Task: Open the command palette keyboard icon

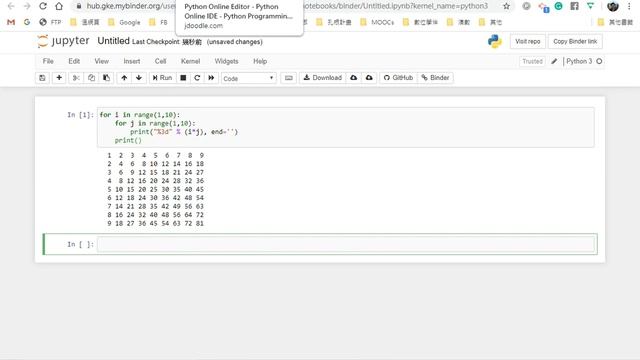Action: [289, 78]
